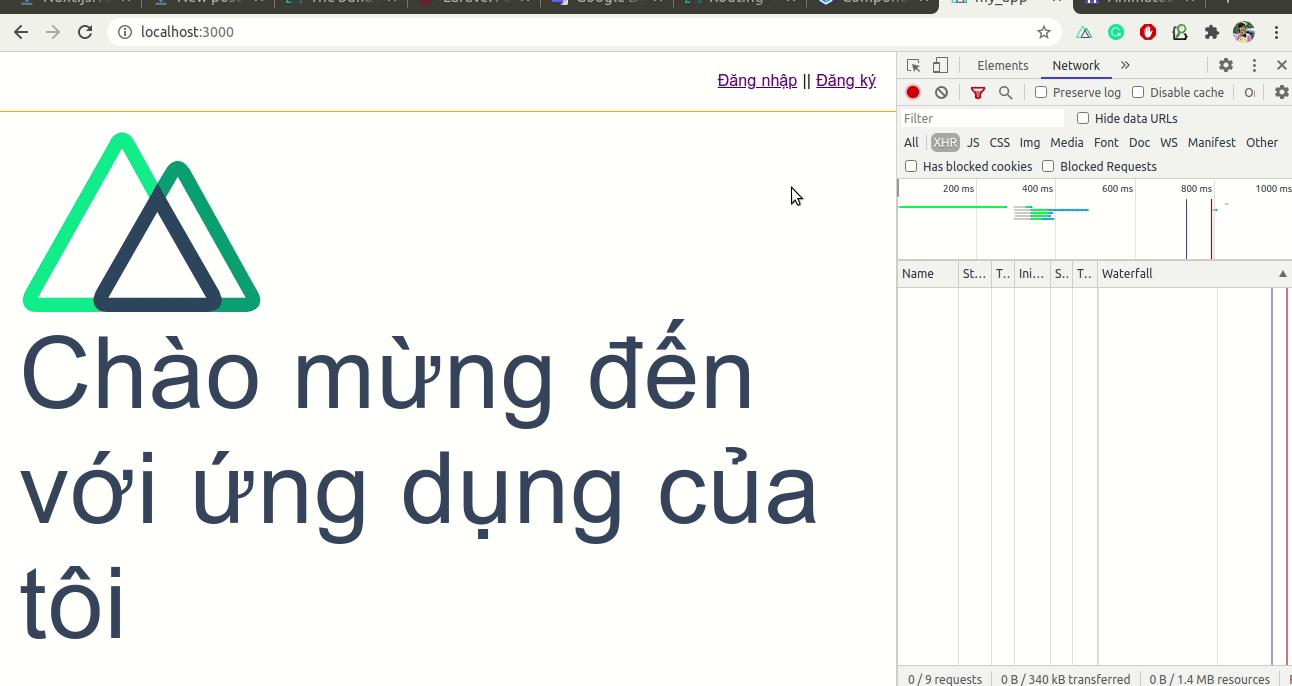Filter network requests by Other

coord(1262,142)
